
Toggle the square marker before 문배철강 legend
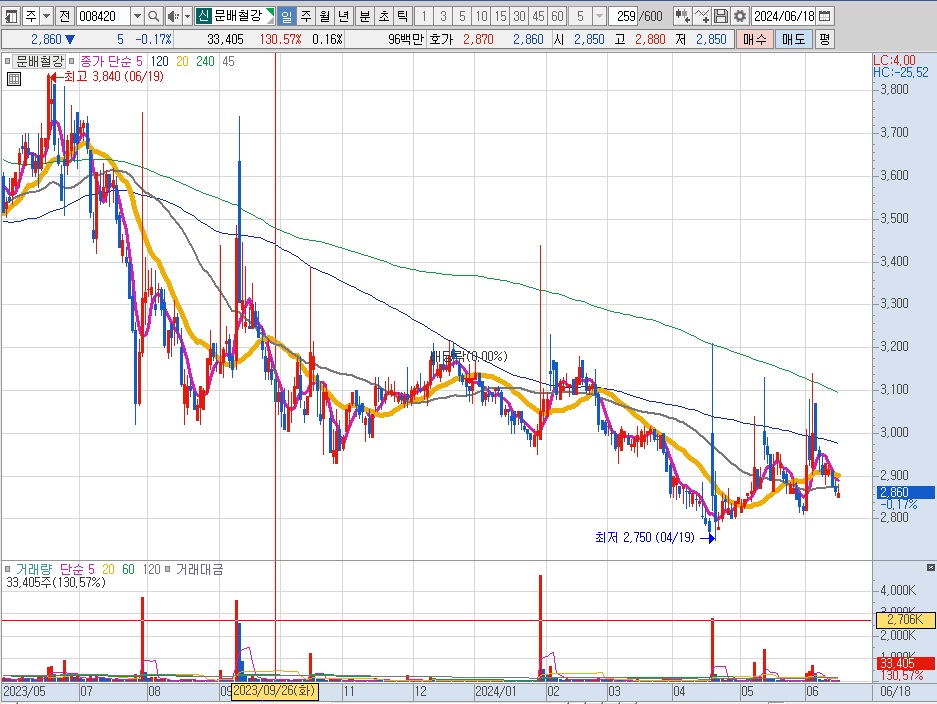tap(7, 61)
